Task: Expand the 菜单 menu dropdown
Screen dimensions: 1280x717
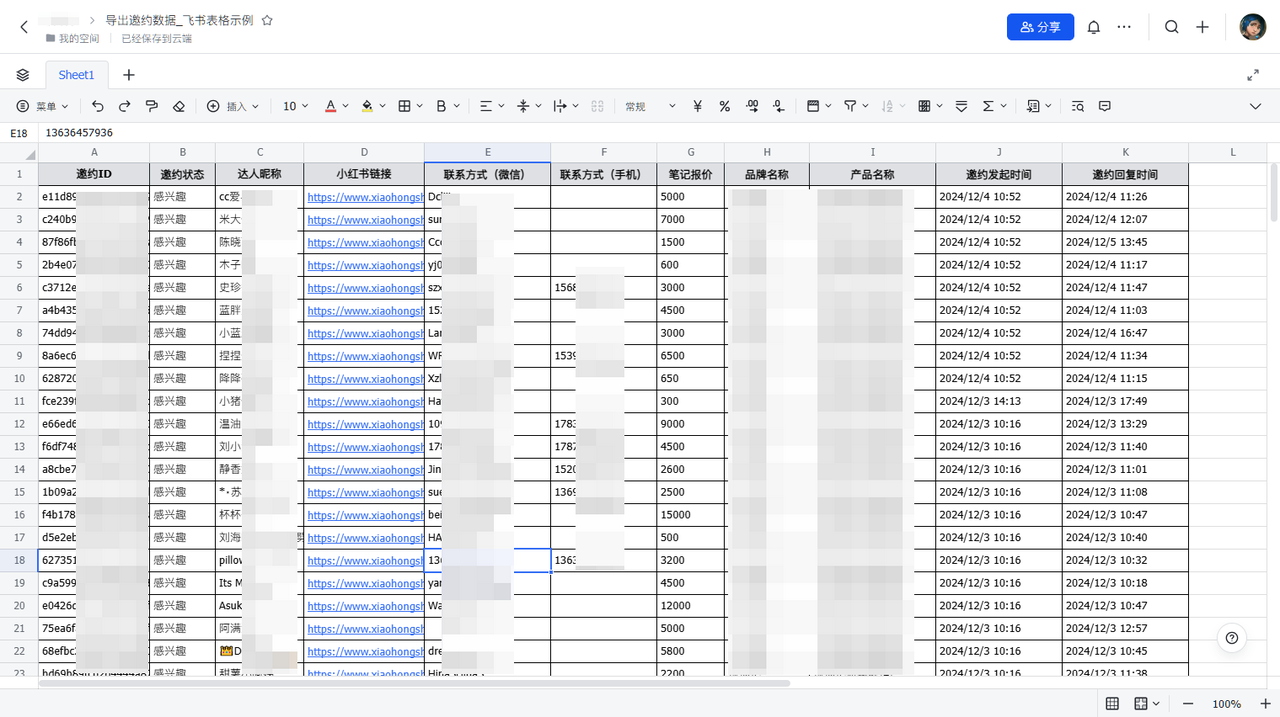Action: 43,106
